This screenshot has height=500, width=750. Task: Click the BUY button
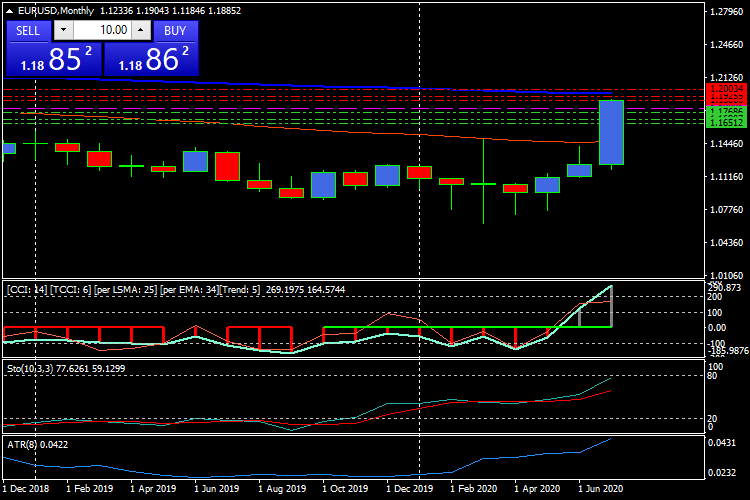[x=175, y=31]
